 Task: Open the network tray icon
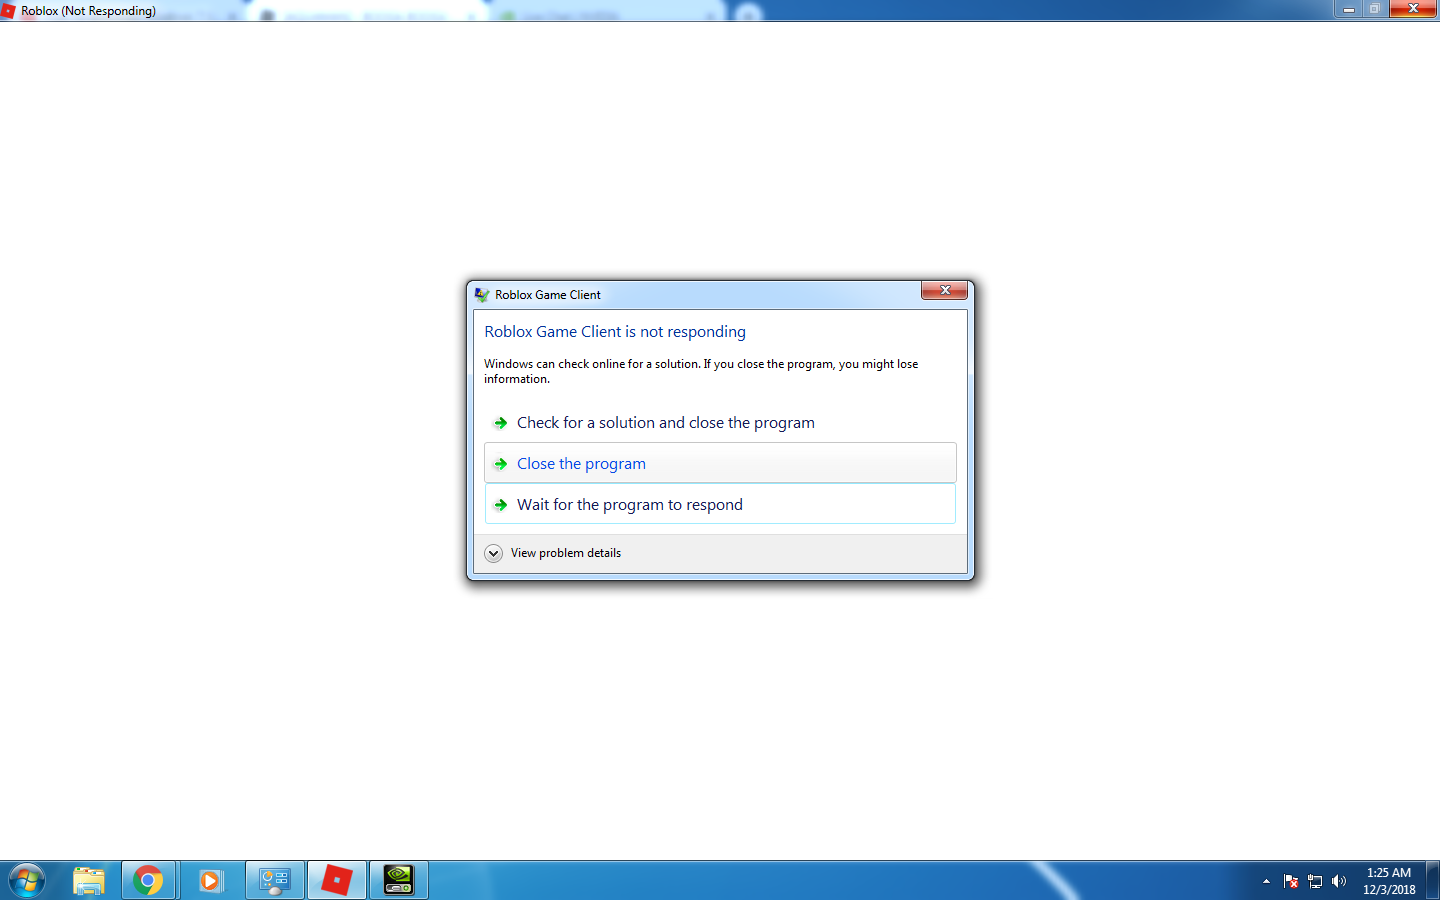1315,881
